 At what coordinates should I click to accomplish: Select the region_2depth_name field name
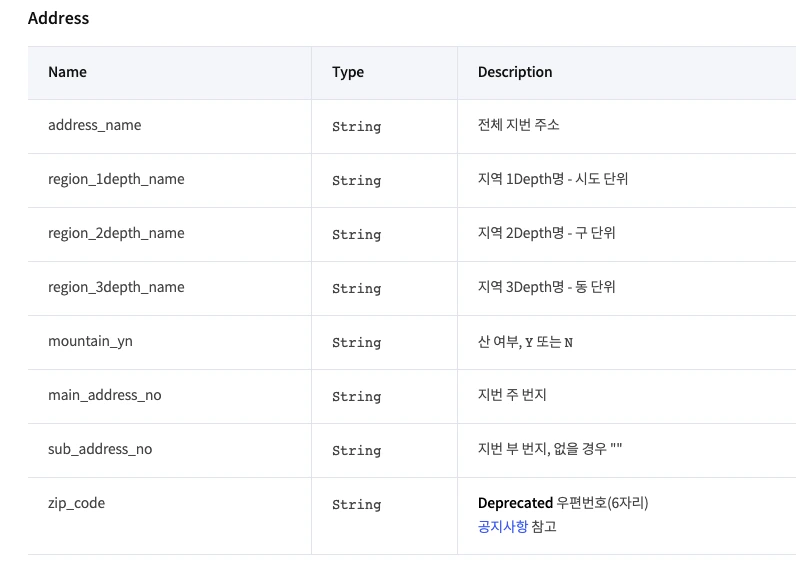click(x=116, y=234)
